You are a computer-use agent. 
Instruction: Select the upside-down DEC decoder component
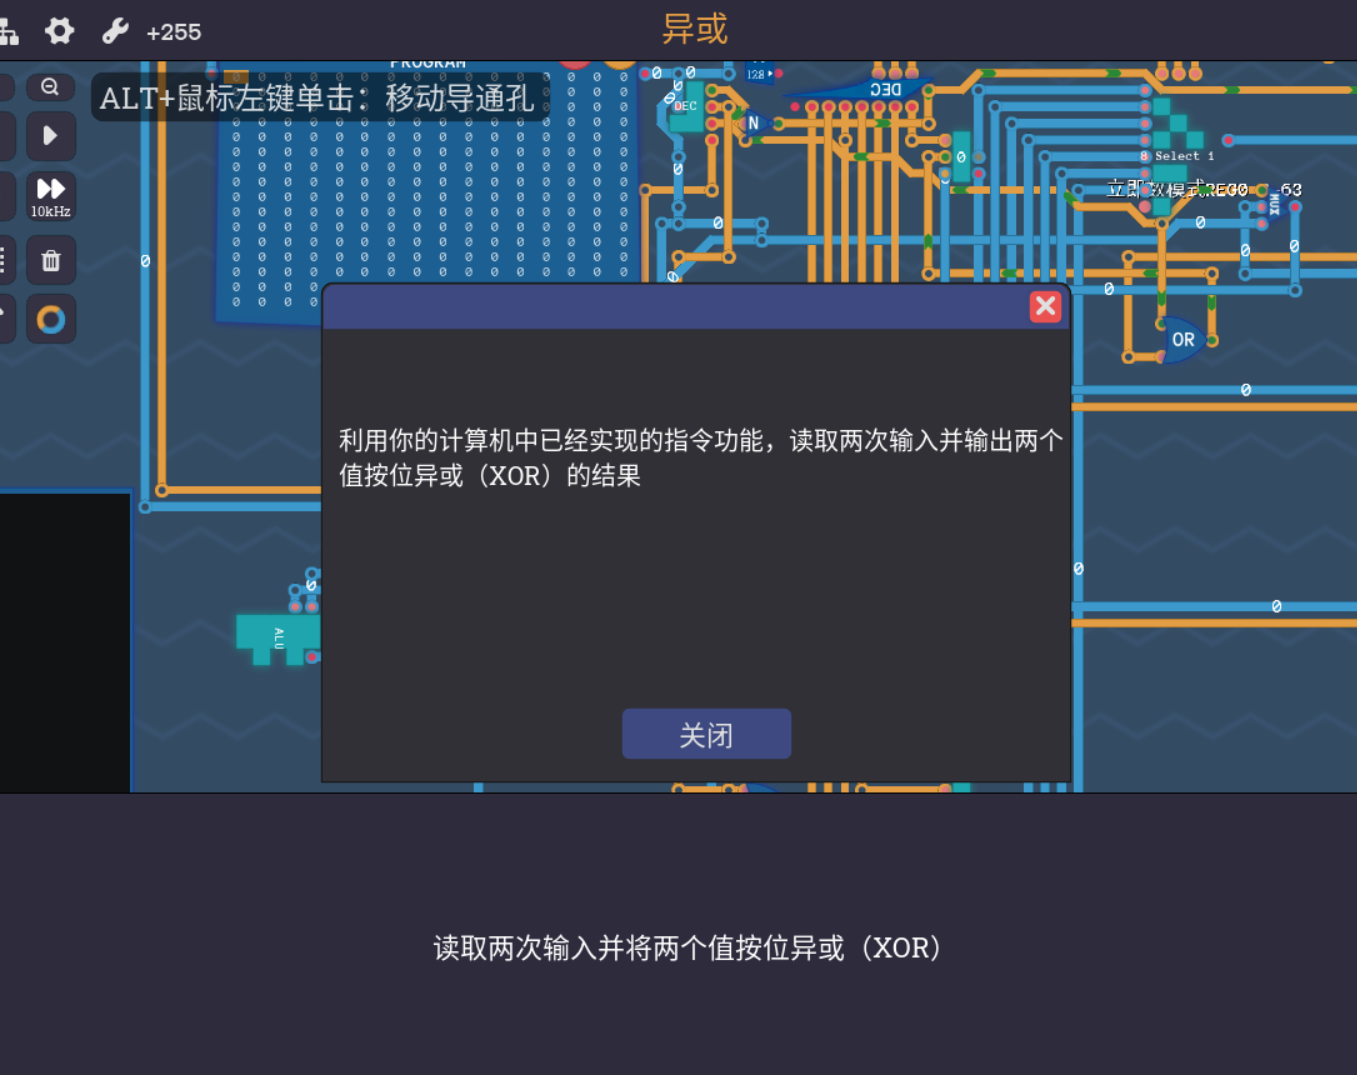click(x=885, y=89)
